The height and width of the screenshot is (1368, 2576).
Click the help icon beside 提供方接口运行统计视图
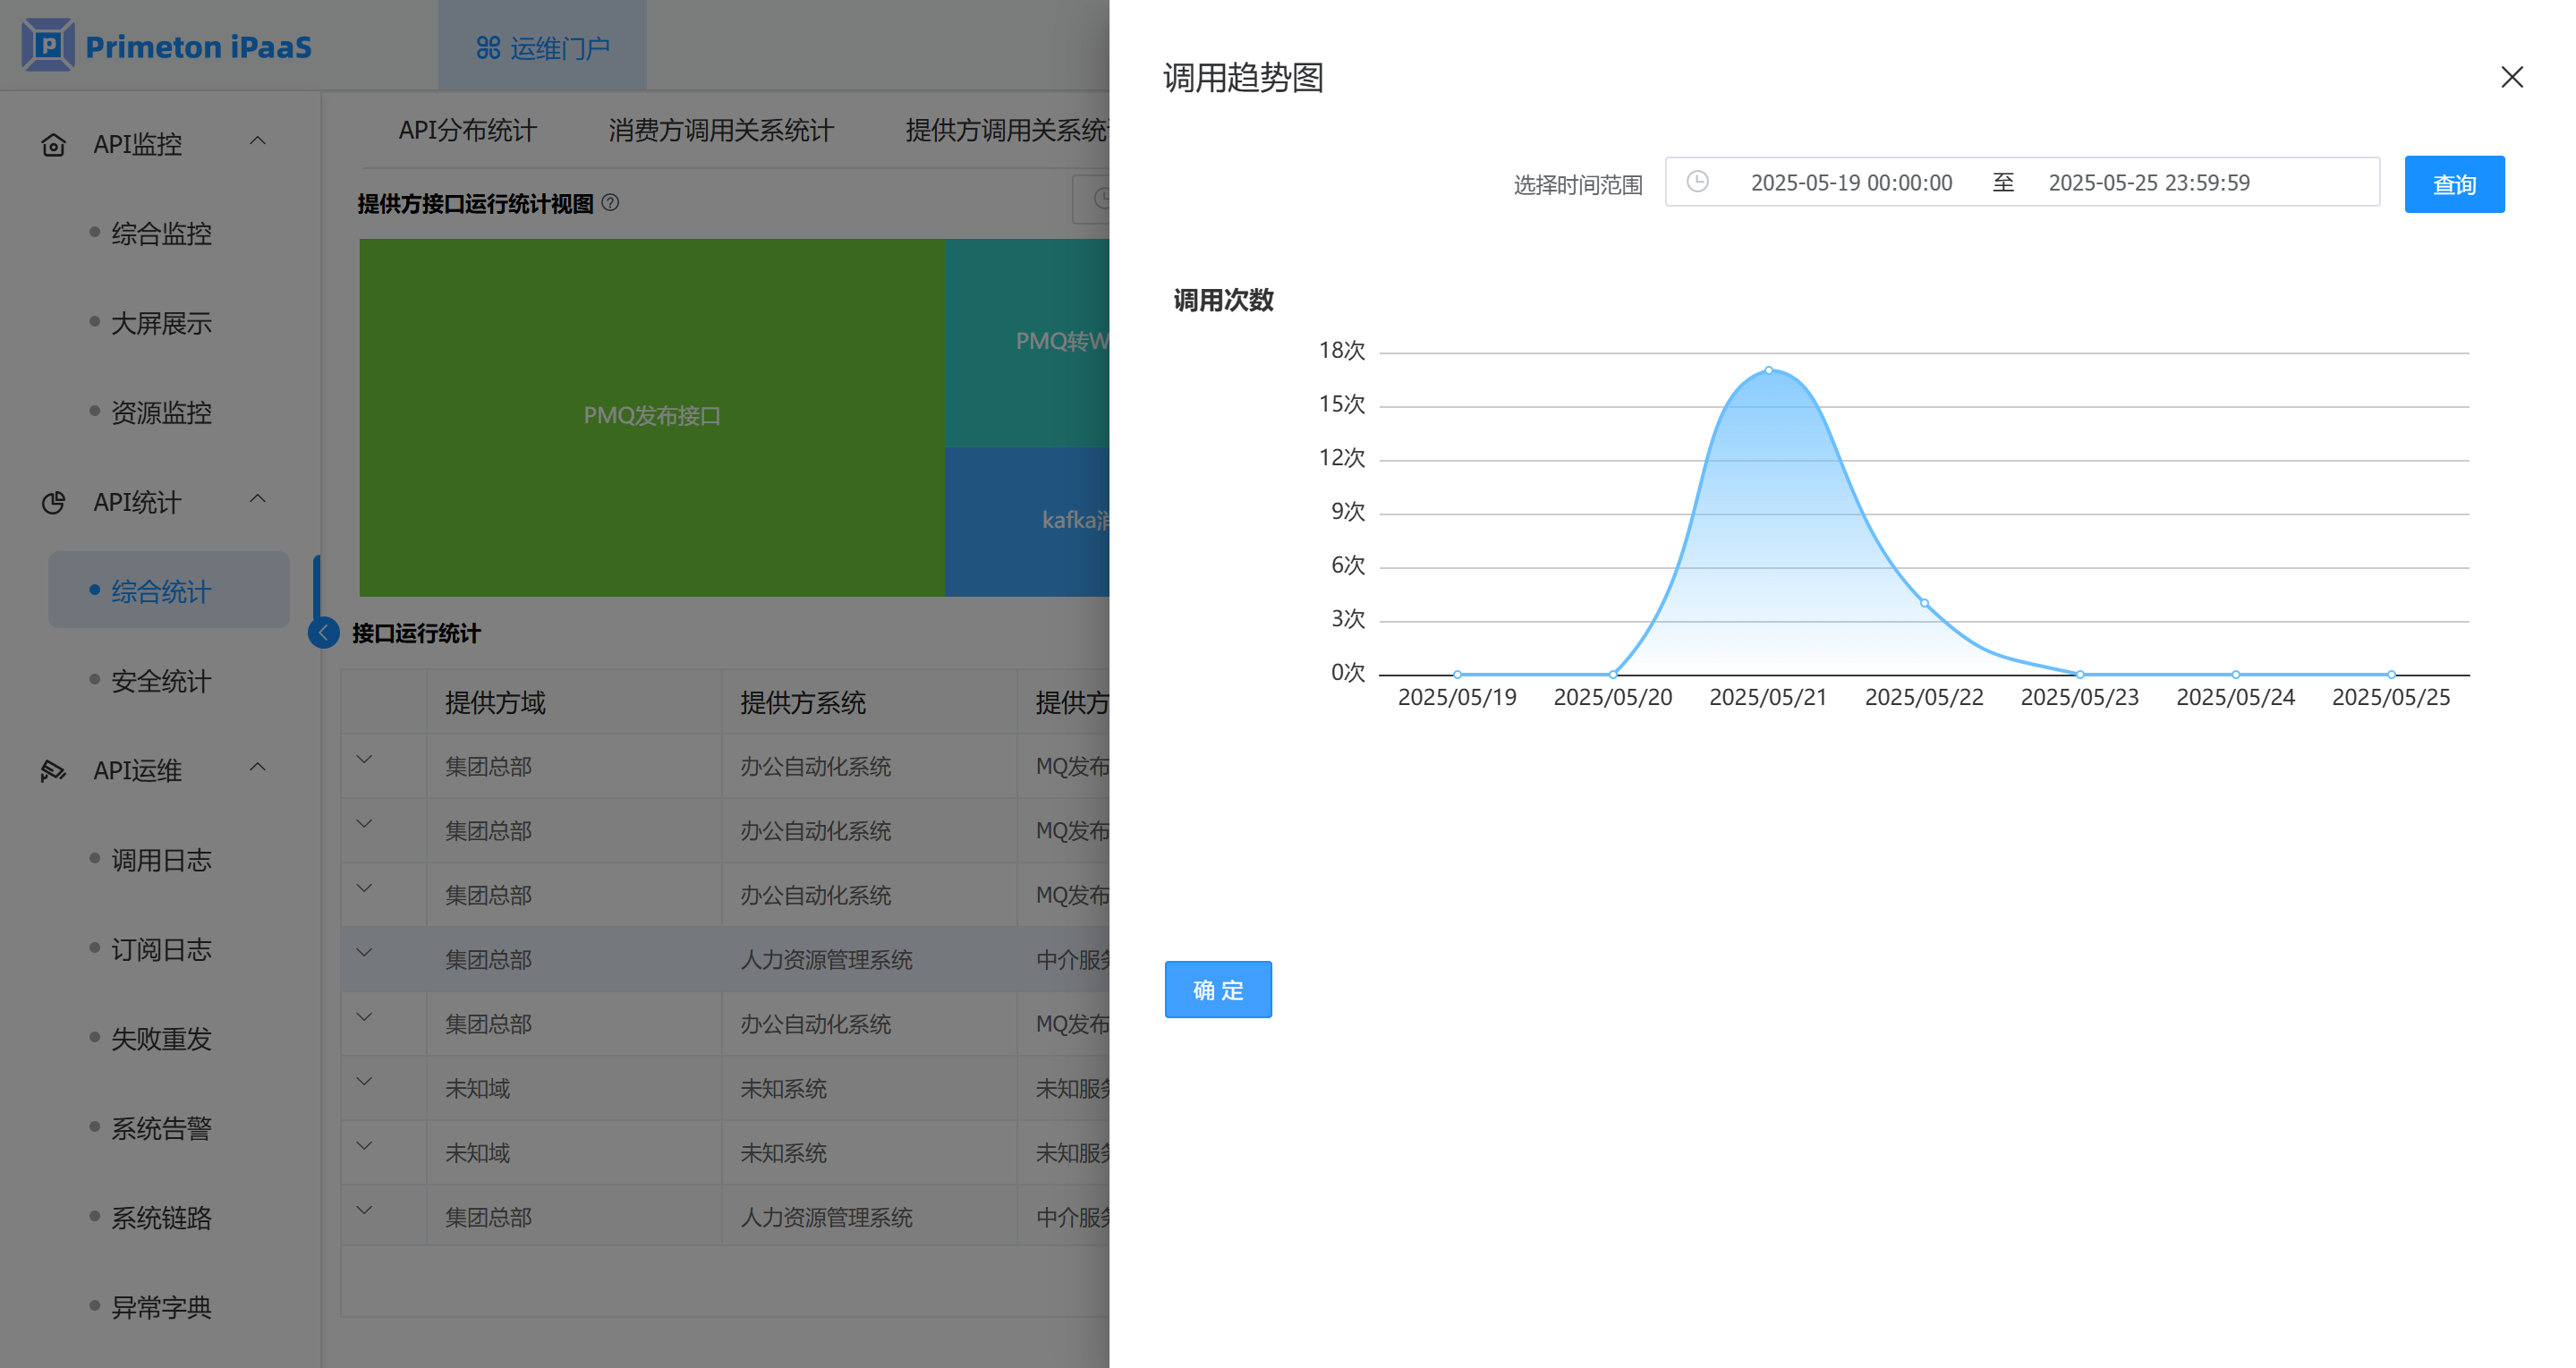[x=610, y=203]
